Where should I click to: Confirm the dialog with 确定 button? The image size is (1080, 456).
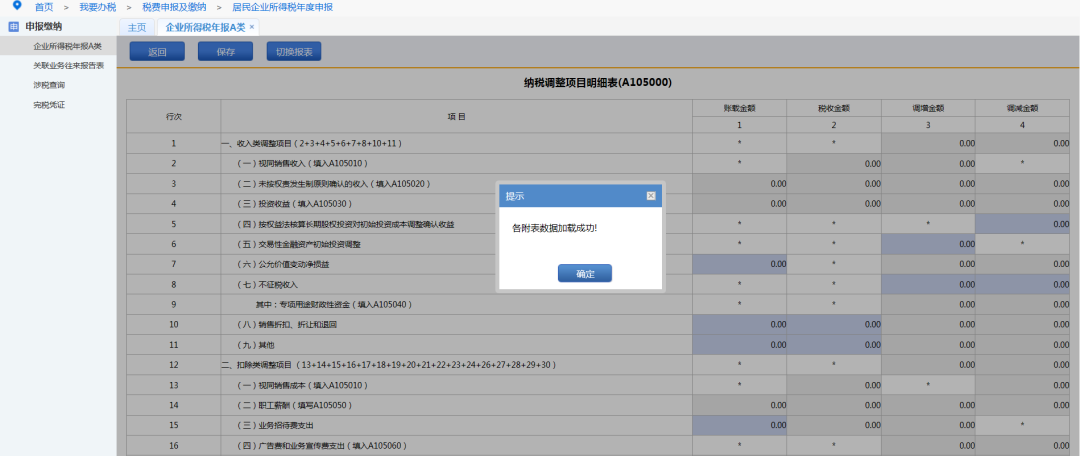pos(585,273)
